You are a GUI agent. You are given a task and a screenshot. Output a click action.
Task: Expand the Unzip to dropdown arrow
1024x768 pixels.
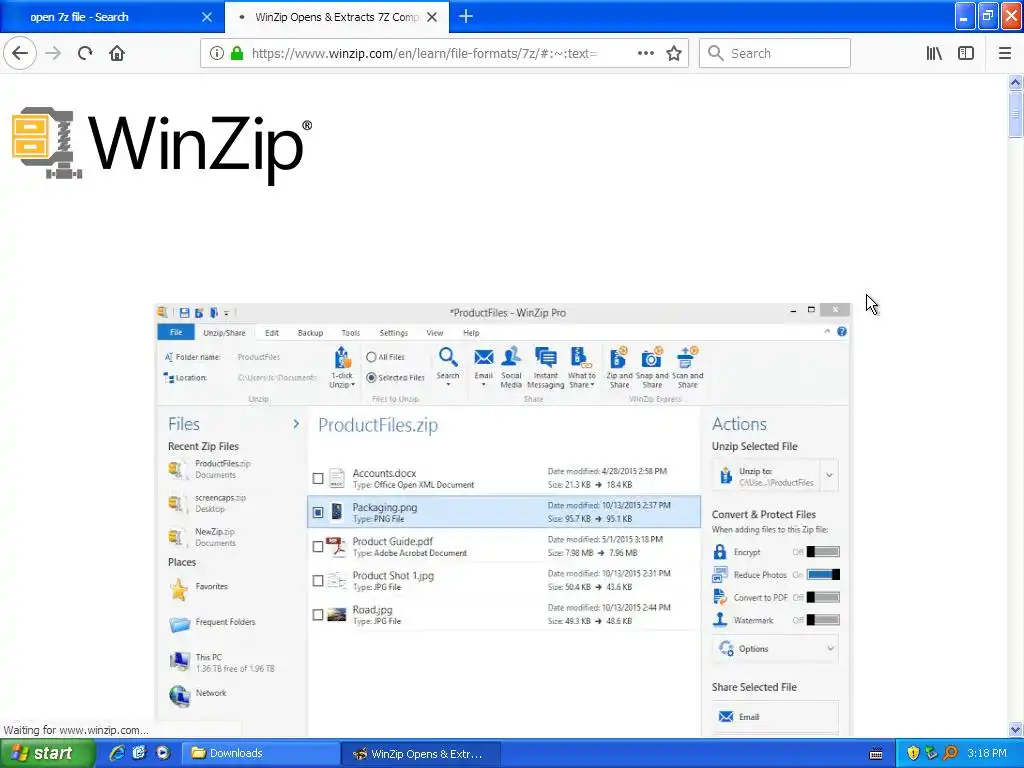(x=829, y=475)
